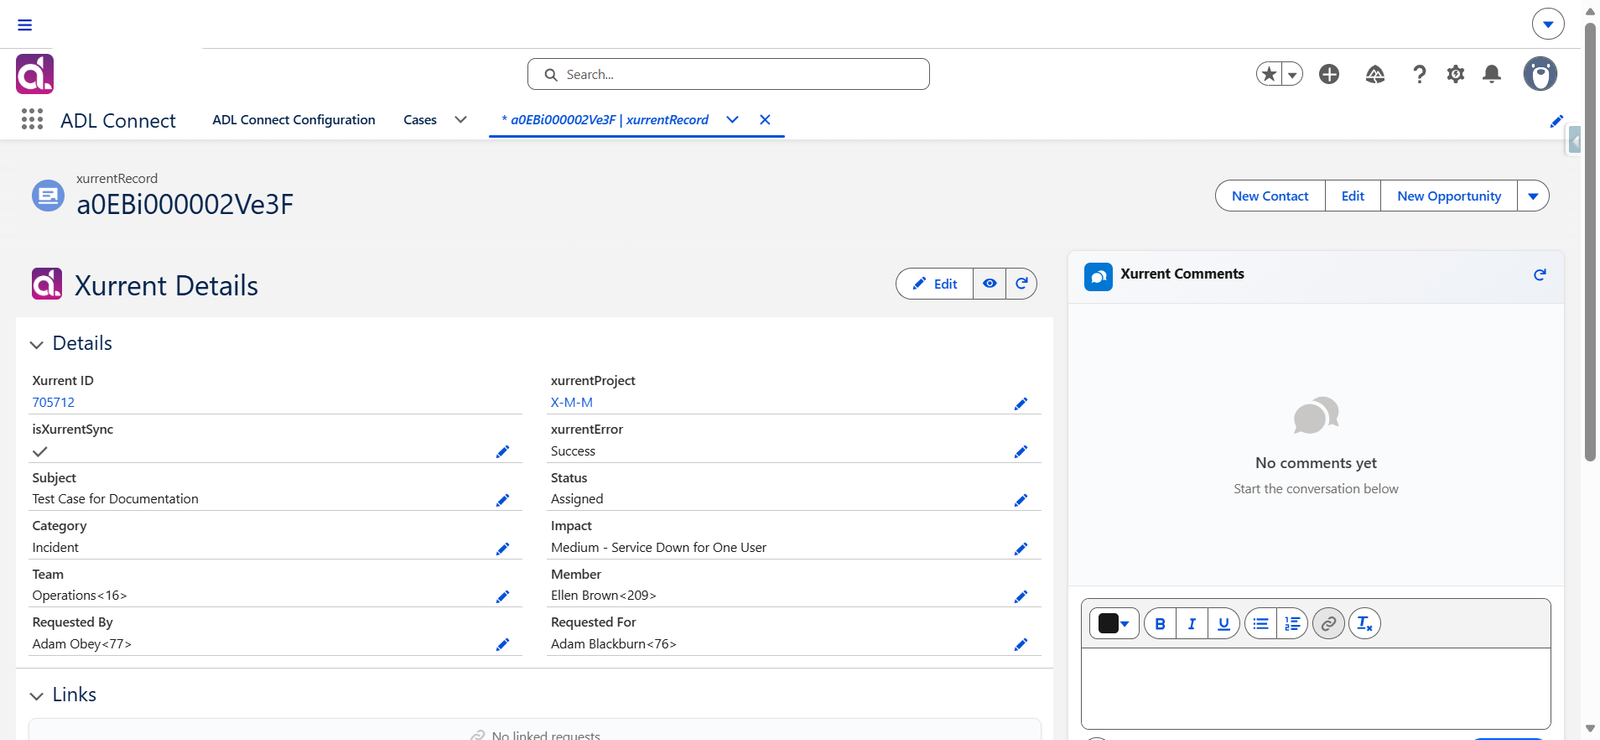The width and height of the screenshot is (1600, 740).
Task: Edit the Requested By field pencil
Action: pos(503,644)
